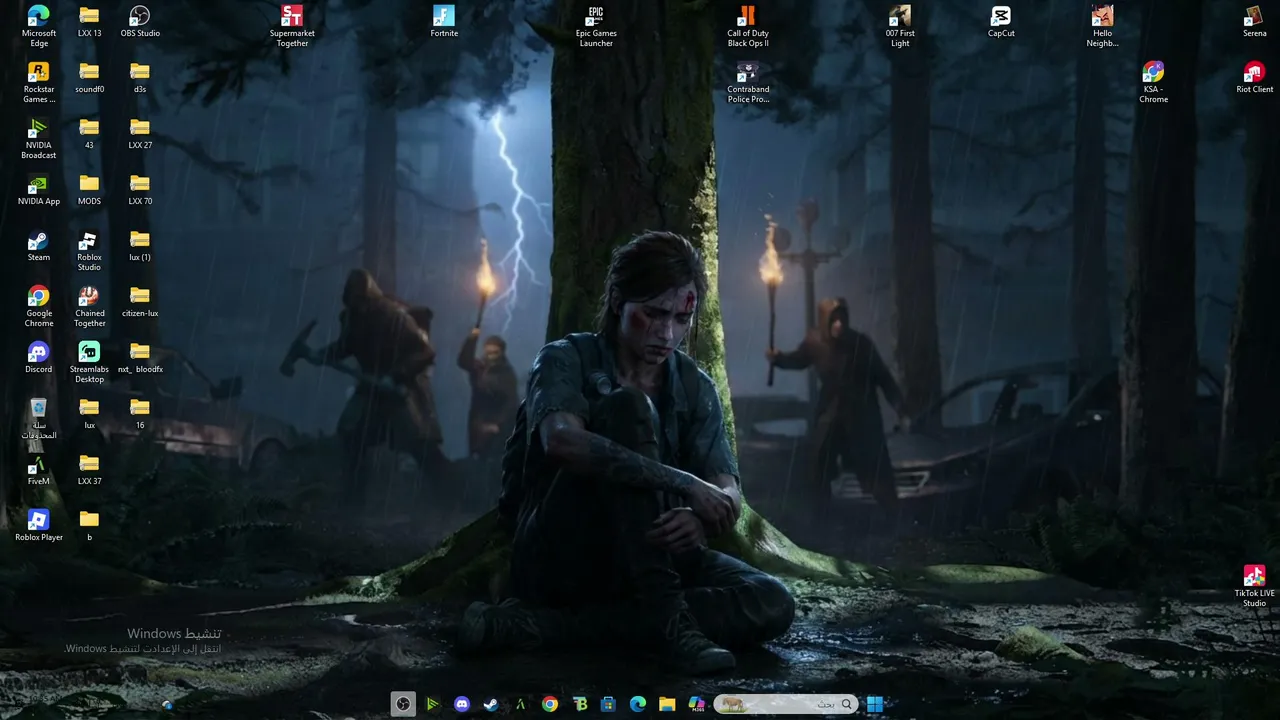Click the Google Chrome desktop shortcut
Screen dimensions: 1280x720
(39, 306)
